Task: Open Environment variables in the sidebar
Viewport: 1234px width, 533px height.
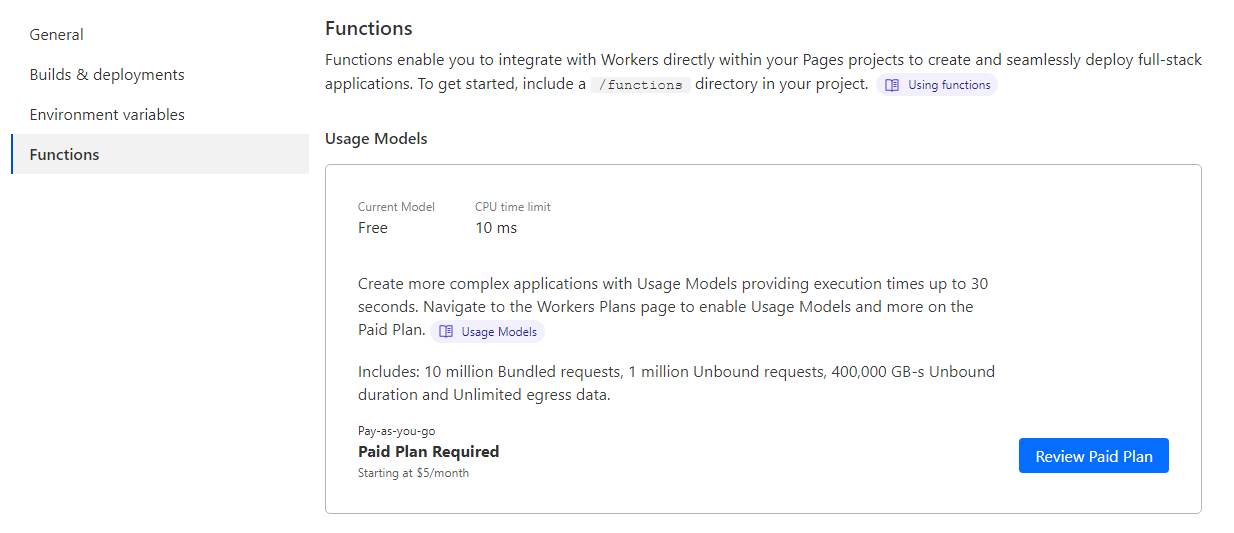Action: tap(107, 115)
